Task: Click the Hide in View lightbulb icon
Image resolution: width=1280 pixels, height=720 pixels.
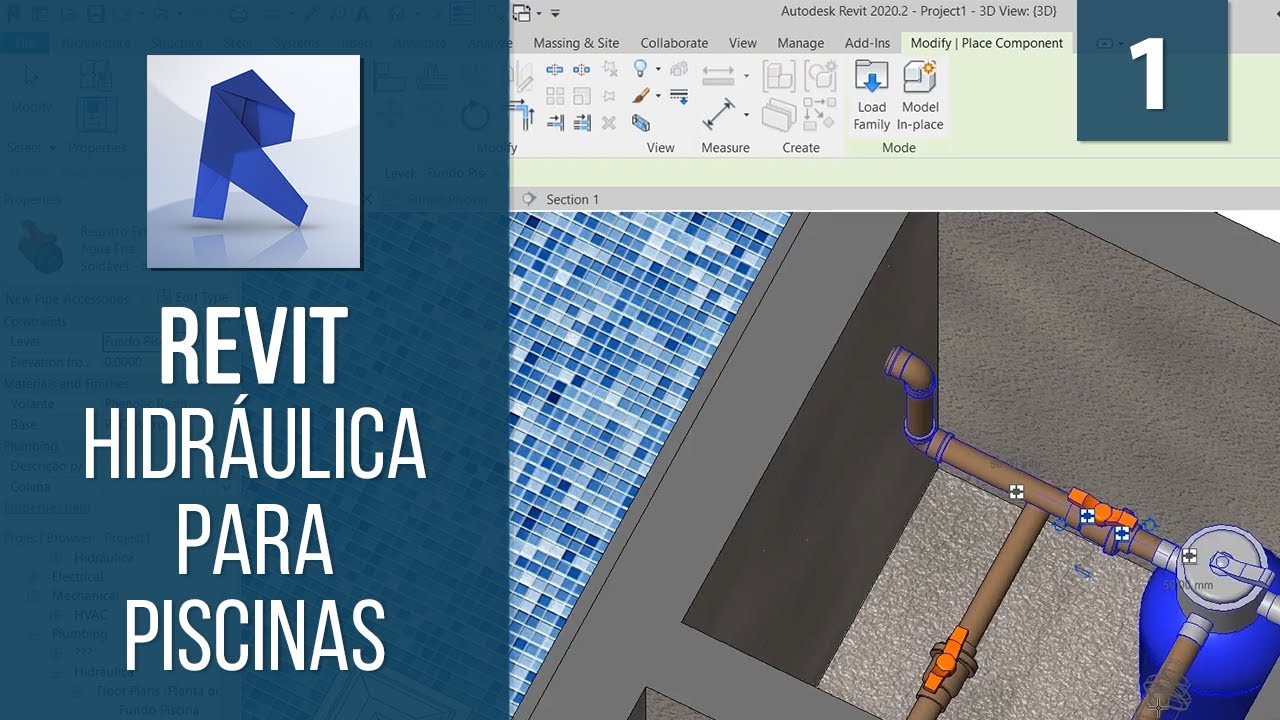Action: point(640,69)
